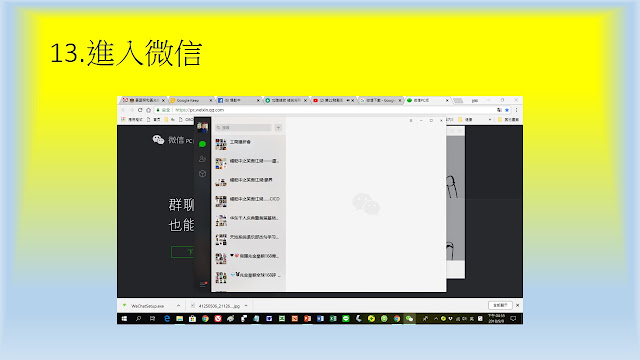This screenshot has height=360, width=640.
Task: Click the translate icon in address bar
Action: coord(499,110)
